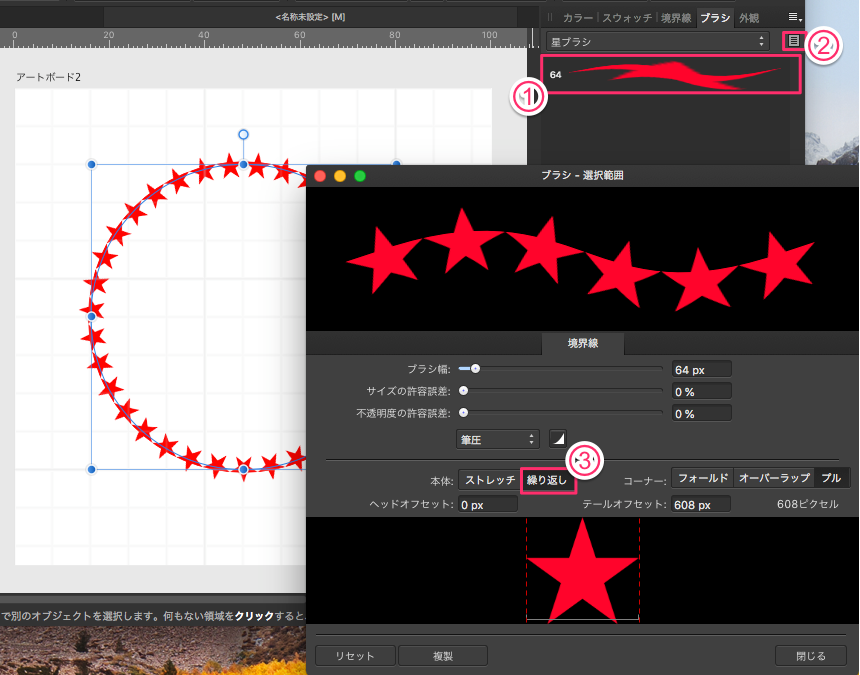Choose フォールド corner style
Viewport: 860px width, 675px height.
pyautogui.click(x=702, y=479)
